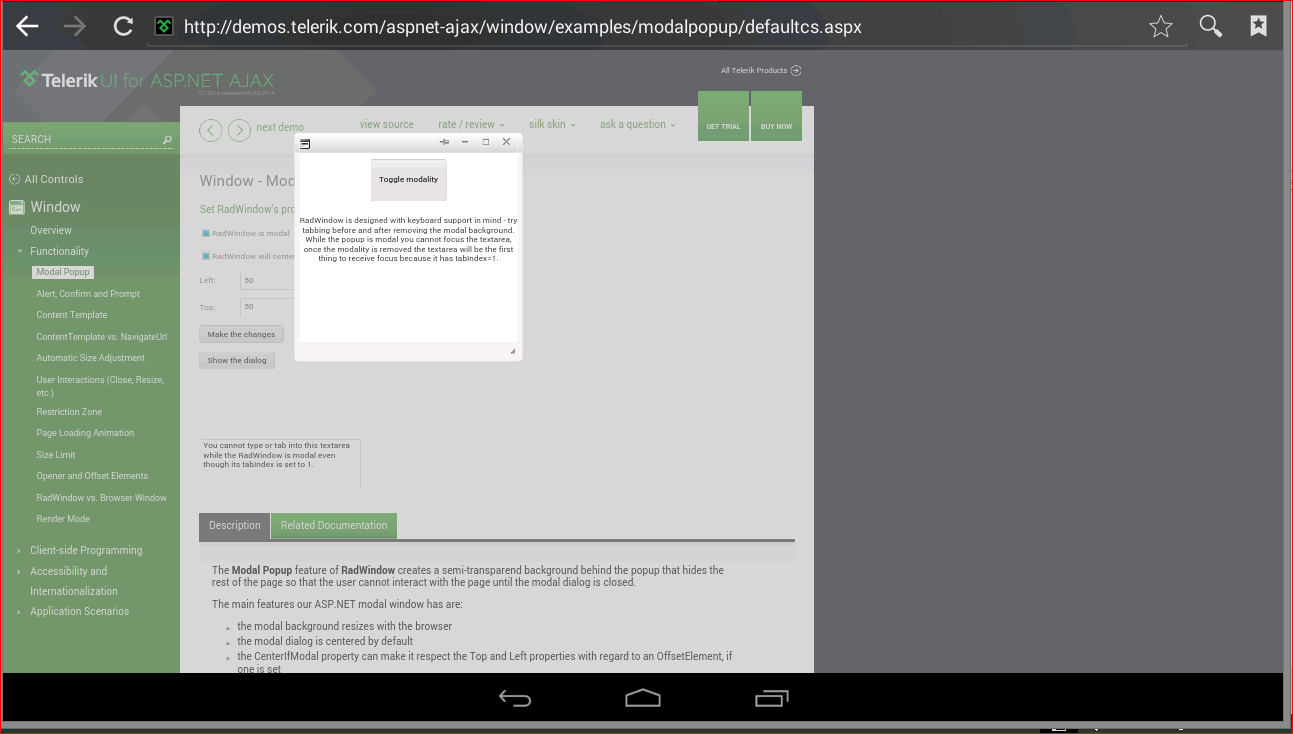Open the User Interactions demo item

point(100,386)
